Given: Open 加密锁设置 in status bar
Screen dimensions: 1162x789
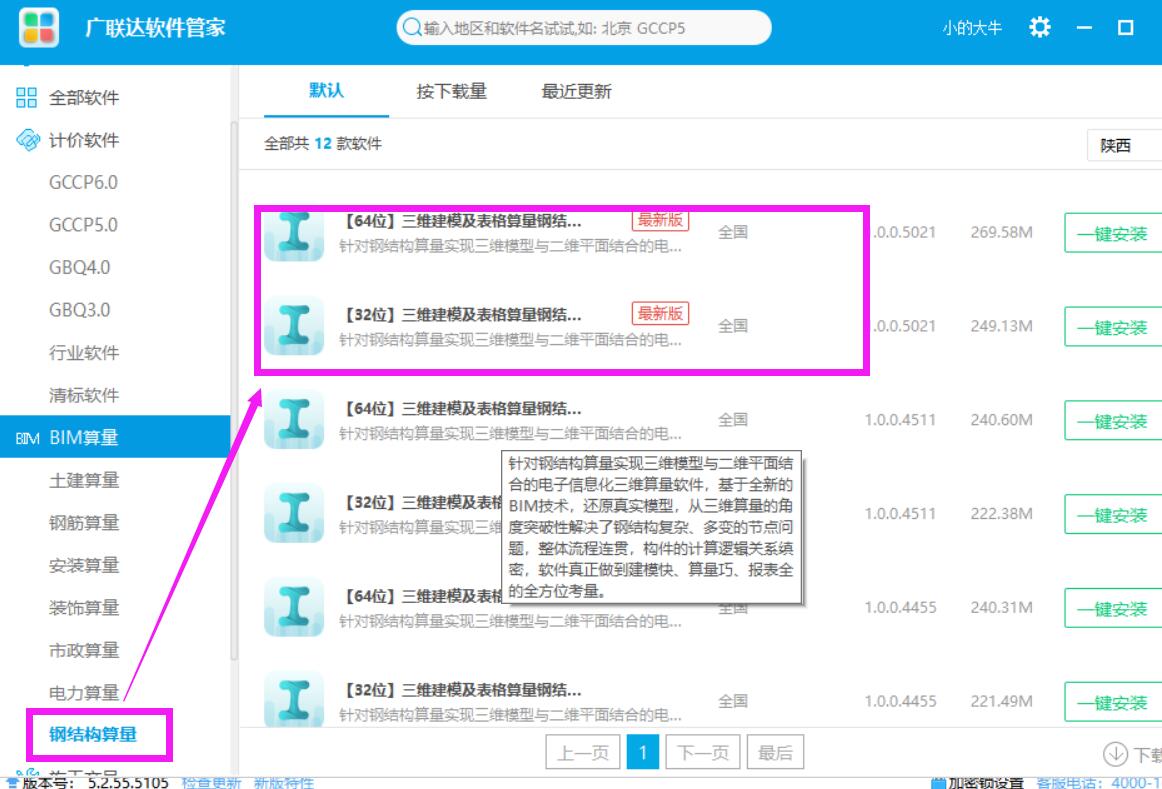Looking at the screenshot, I should pos(986,783).
